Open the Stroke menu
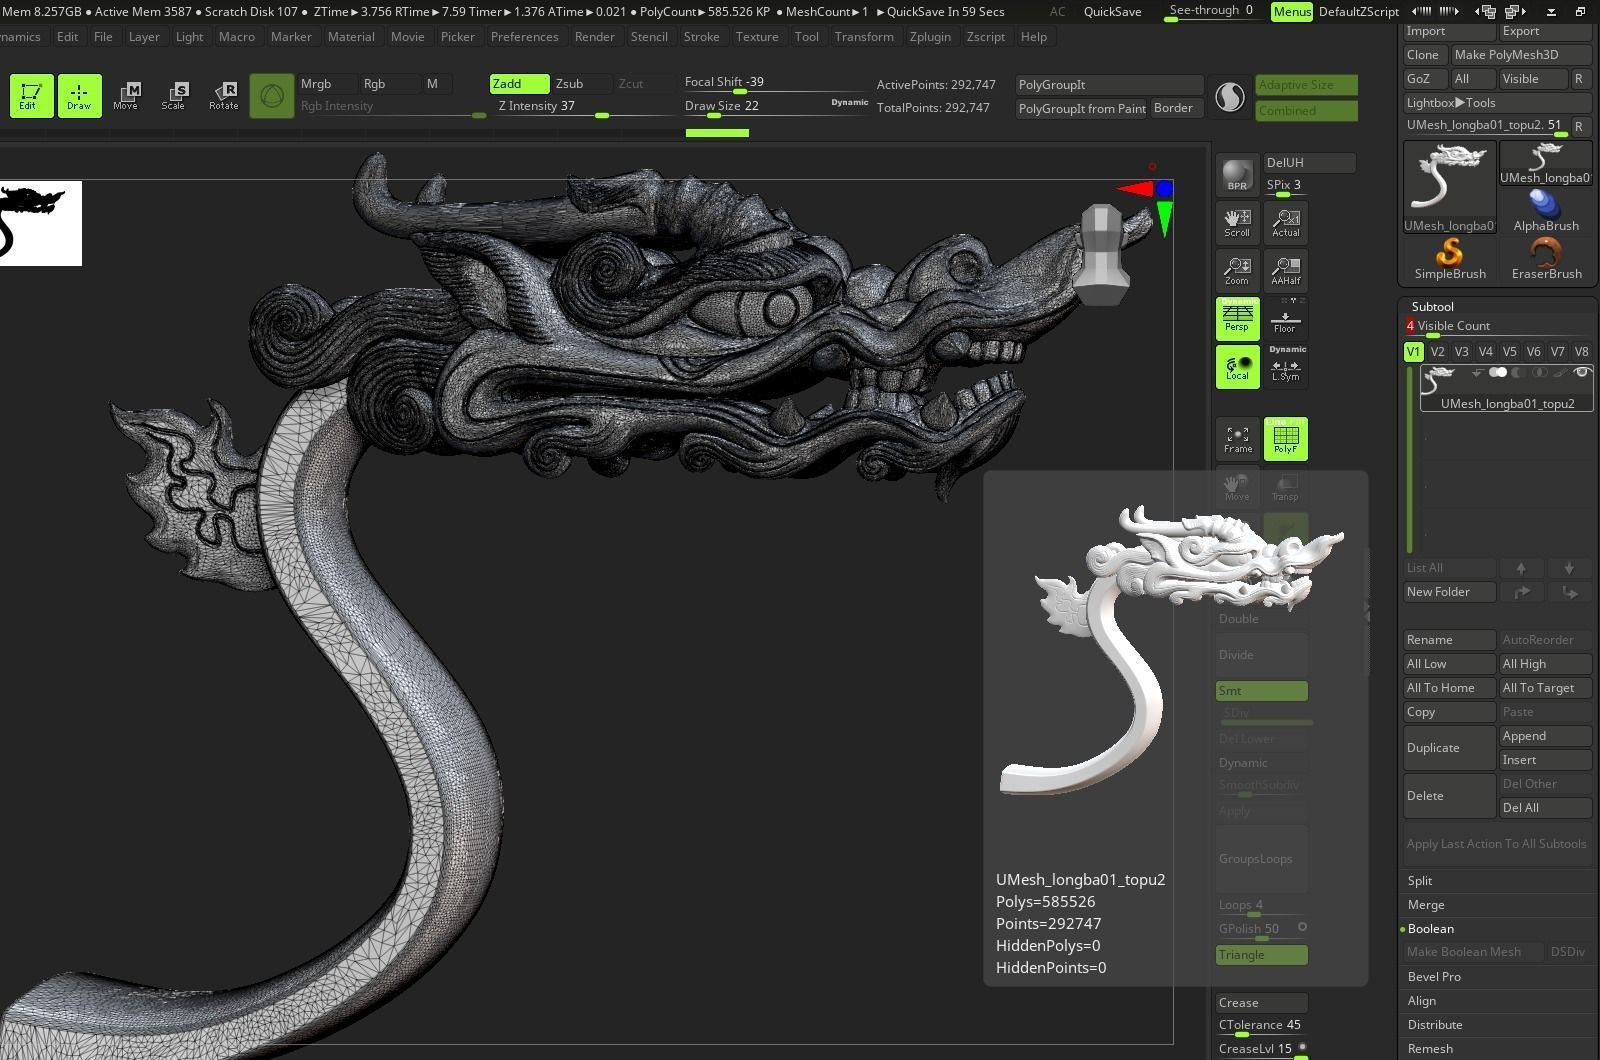Screen dimensions: 1600x1060 tap(701, 37)
